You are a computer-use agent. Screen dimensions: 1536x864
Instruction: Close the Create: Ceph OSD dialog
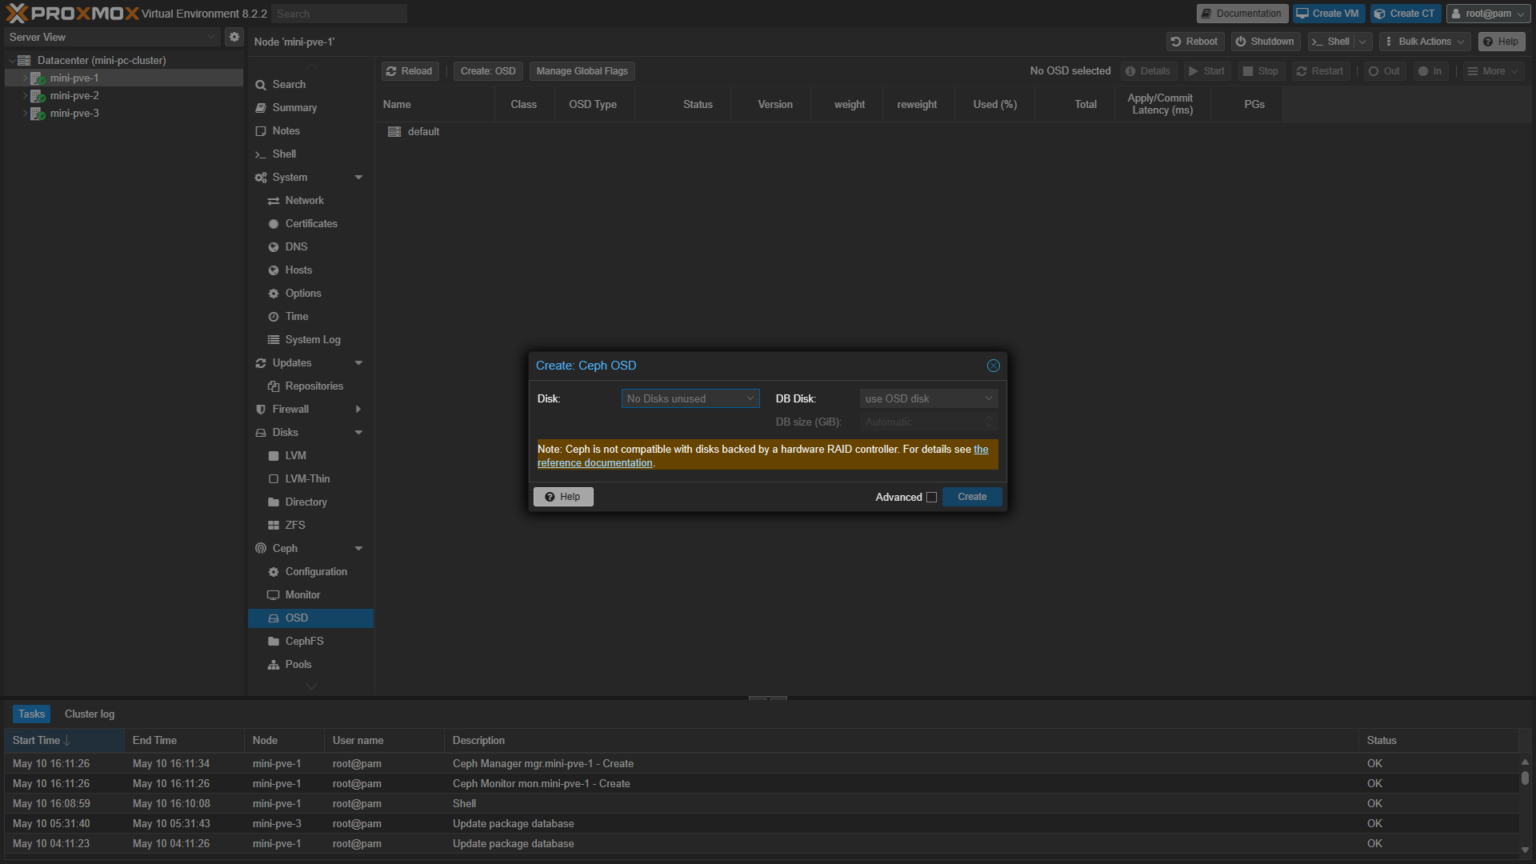pyautogui.click(x=993, y=366)
